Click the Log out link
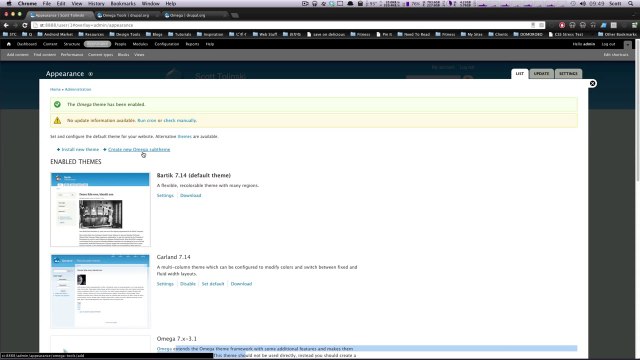The width and height of the screenshot is (640, 360). 608,44
